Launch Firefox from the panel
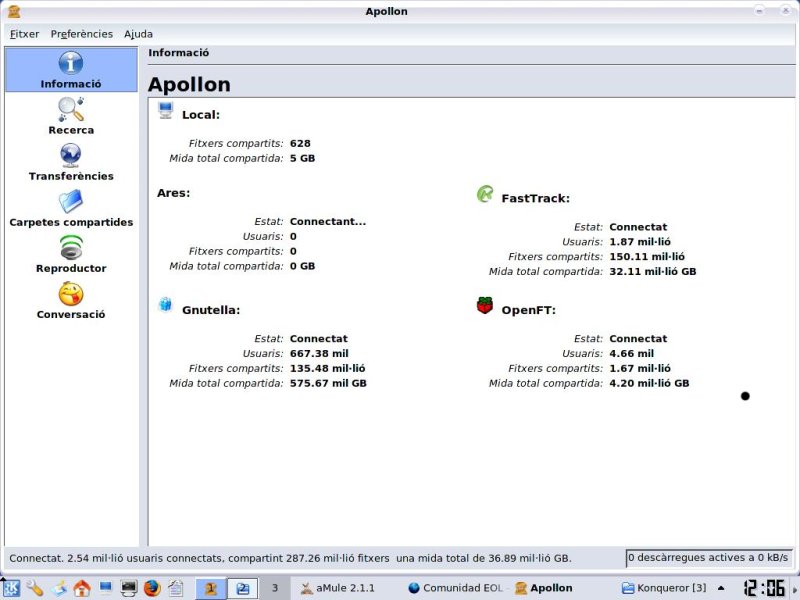 pos(152,588)
